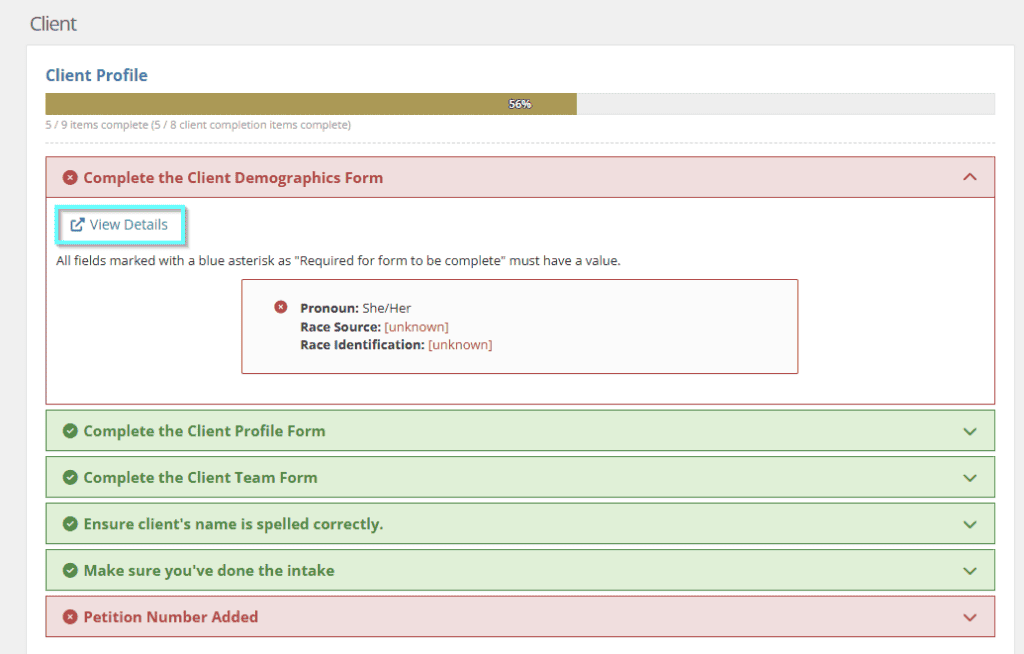Viewport: 1024px width, 654px height.
Task: Select the Make sure you've done the intake header
Action: point(520,570)
